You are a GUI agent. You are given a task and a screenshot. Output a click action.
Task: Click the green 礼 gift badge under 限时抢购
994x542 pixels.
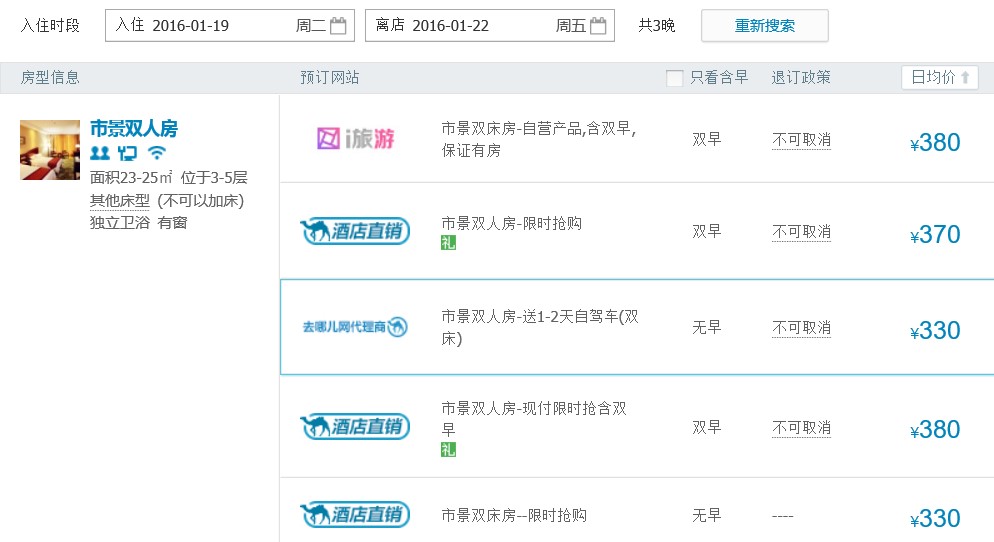(448, 243)
